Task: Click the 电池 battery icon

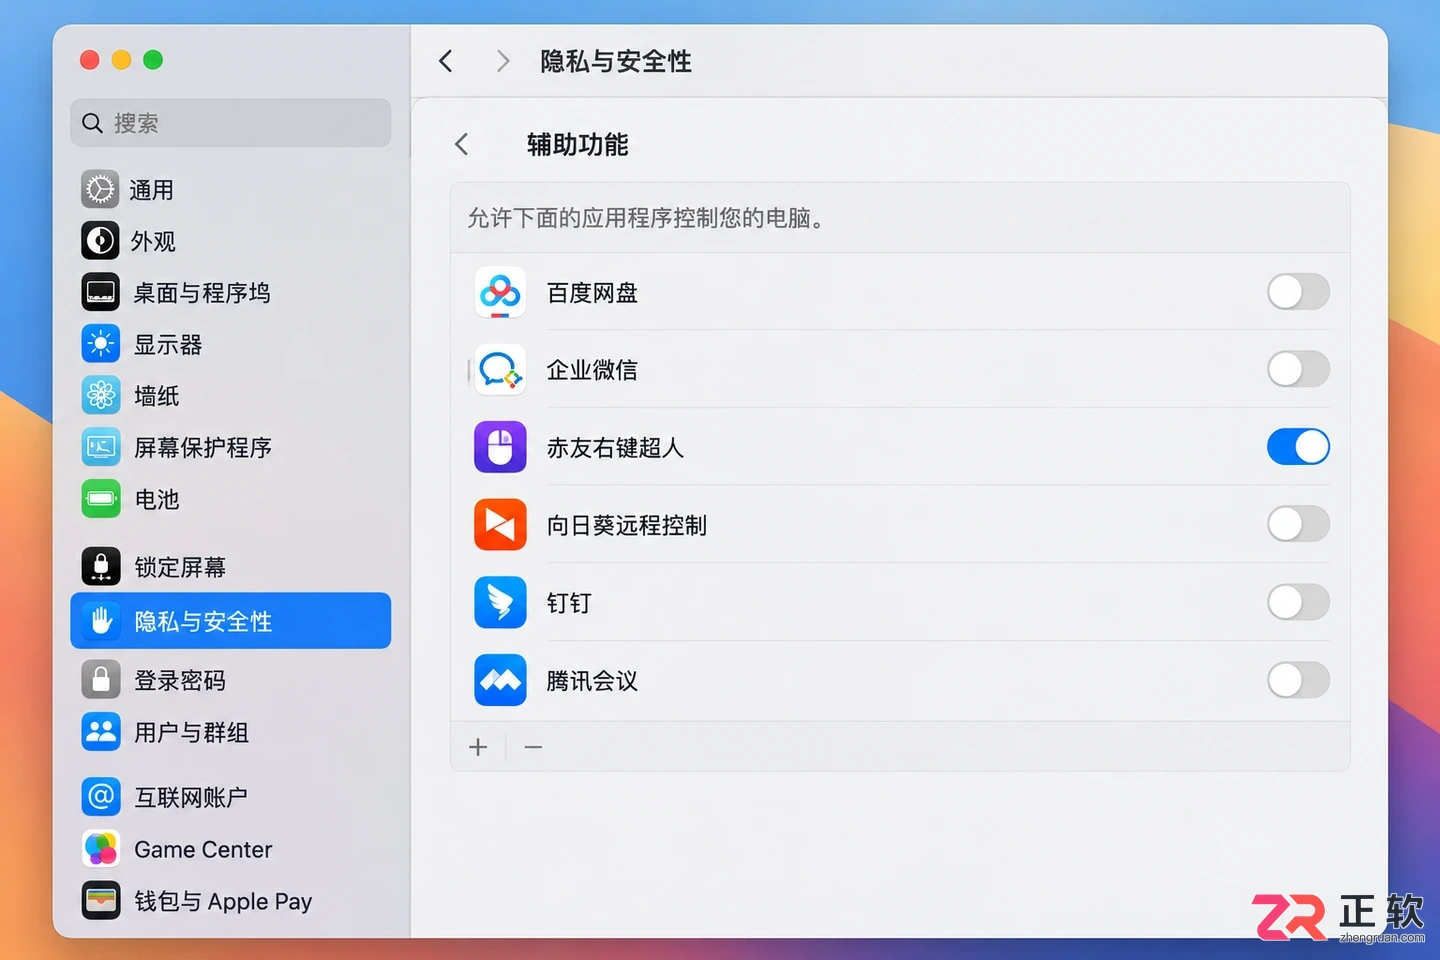Action: coord(100,499)
